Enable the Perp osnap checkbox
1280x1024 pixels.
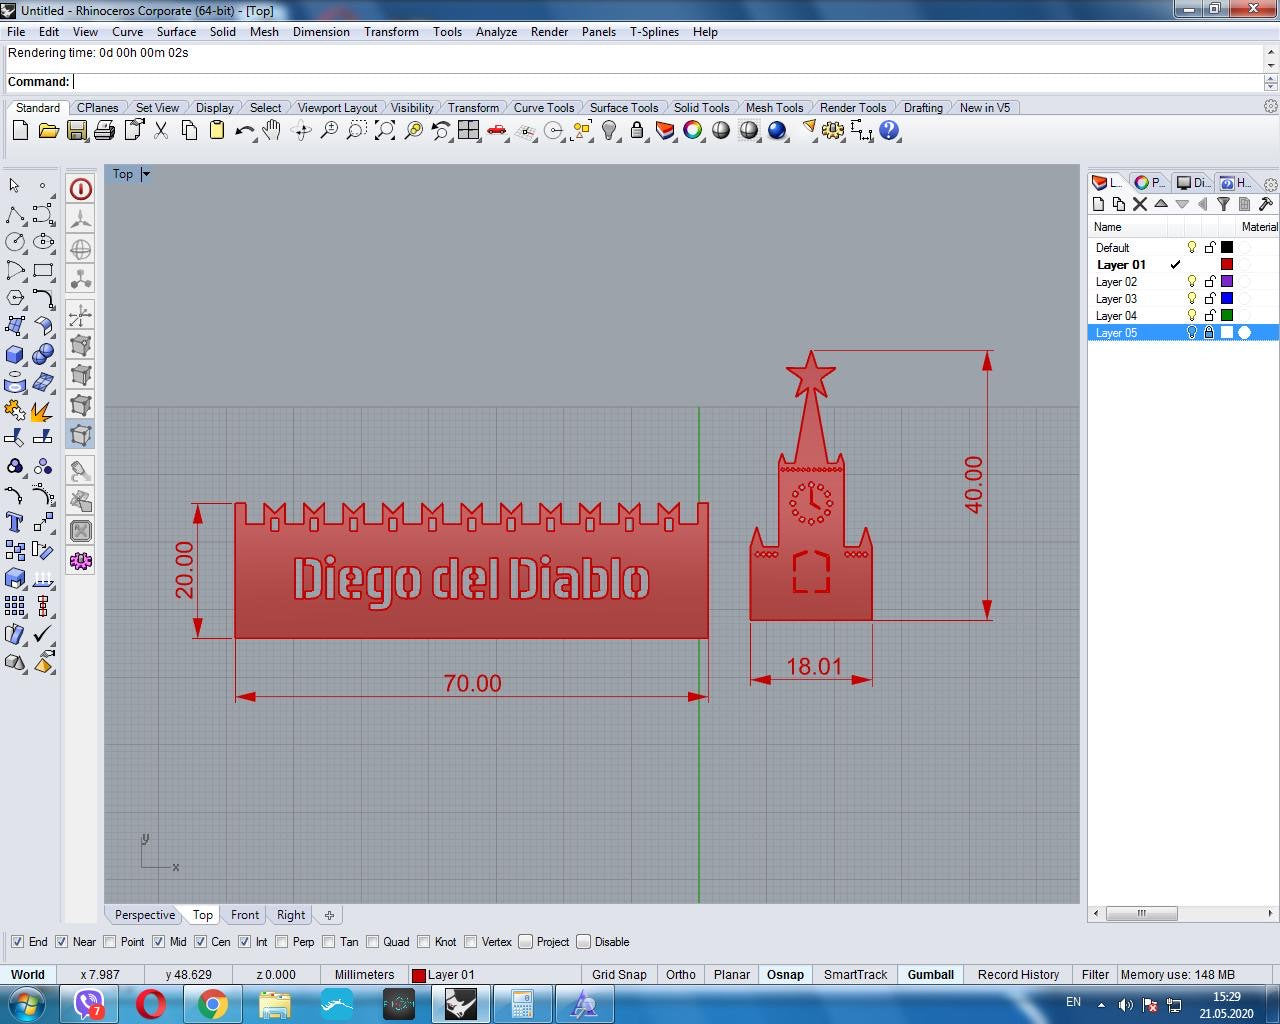coord(282,942)
